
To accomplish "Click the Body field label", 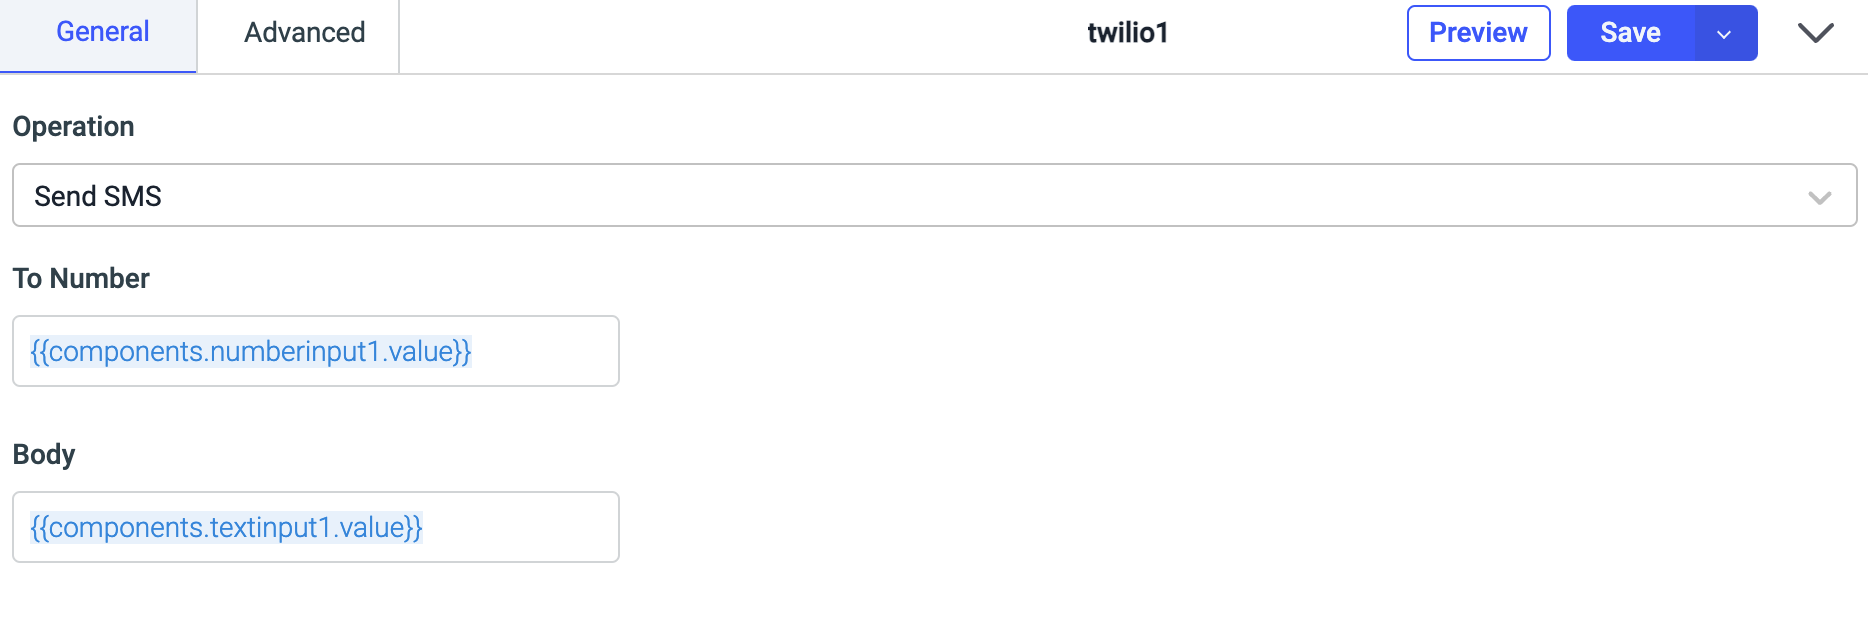I will point(44,455).
